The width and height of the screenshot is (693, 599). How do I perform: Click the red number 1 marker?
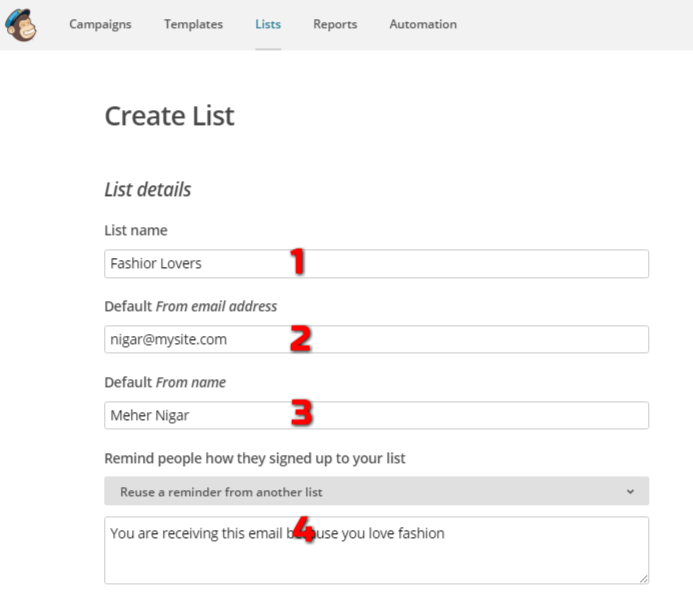pyautogui.click(x=297, y=262)
